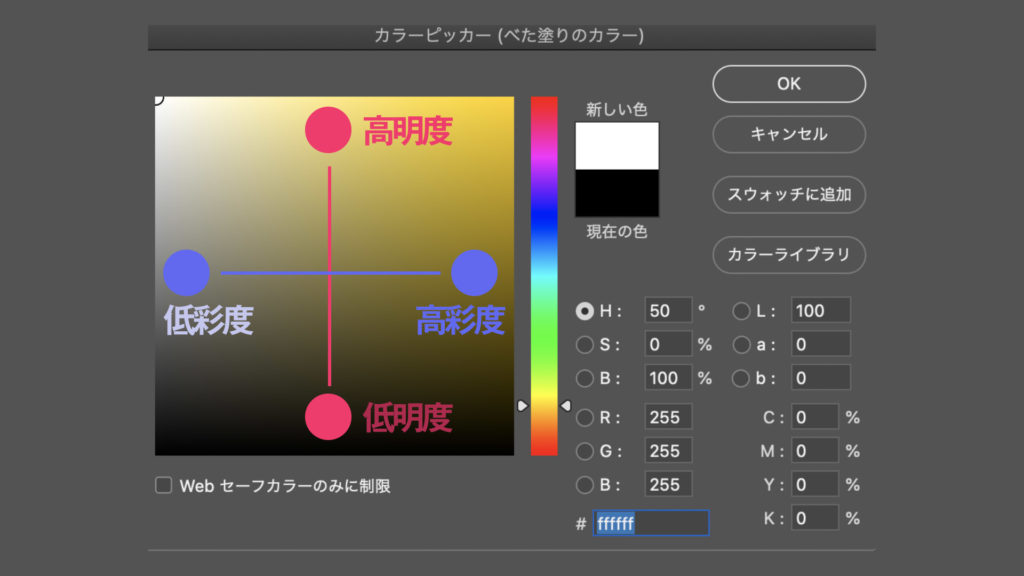
Task: Click the right hue slider arrow handle
Action: 566,406
